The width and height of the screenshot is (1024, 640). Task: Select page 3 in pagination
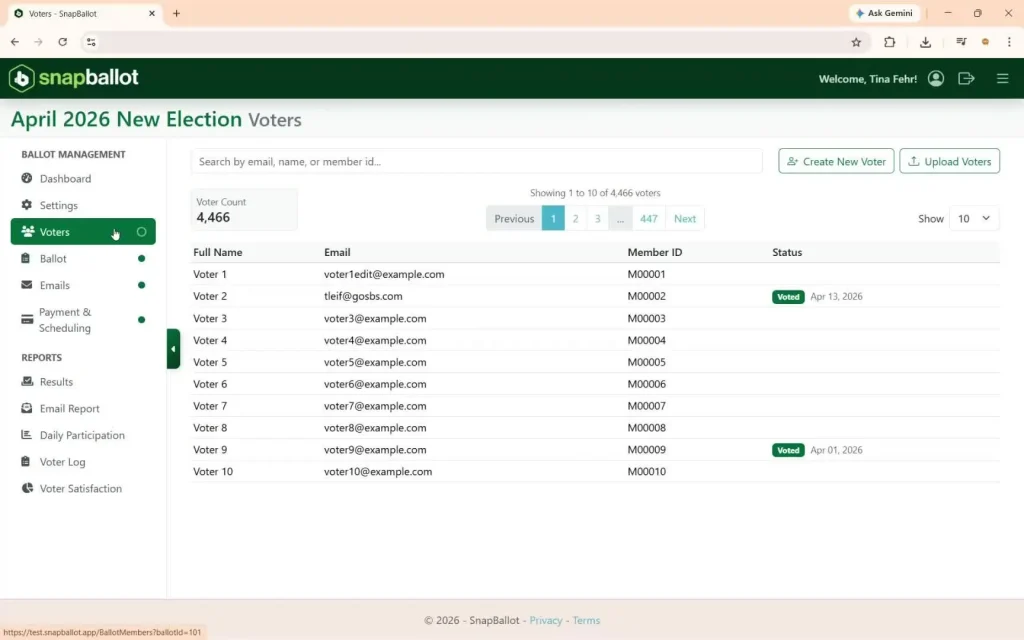pyautogui.click(x=598, y=218)
